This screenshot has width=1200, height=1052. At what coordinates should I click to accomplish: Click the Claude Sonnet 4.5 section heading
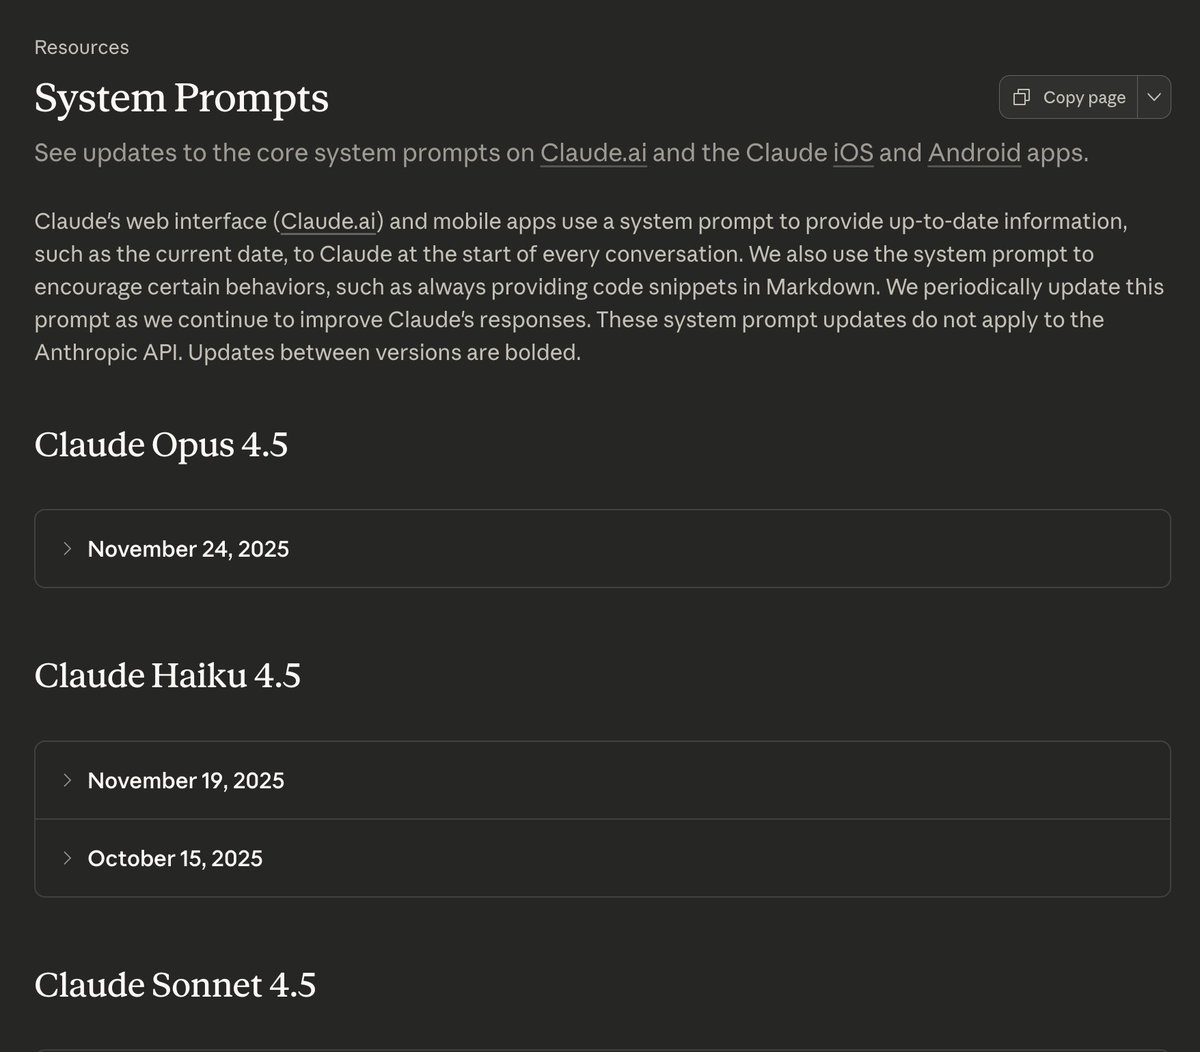click(175, 985)
